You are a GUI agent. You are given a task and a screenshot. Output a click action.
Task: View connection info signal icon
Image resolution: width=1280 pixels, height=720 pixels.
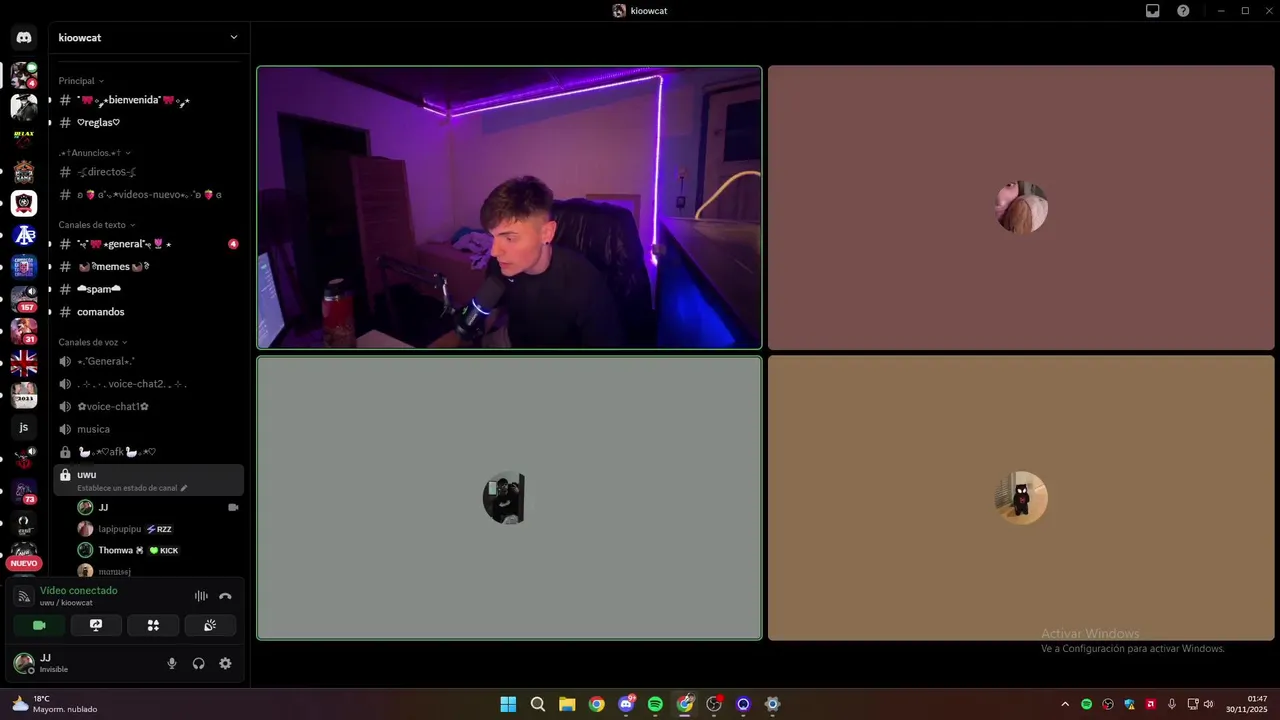[x=24, y=596]
